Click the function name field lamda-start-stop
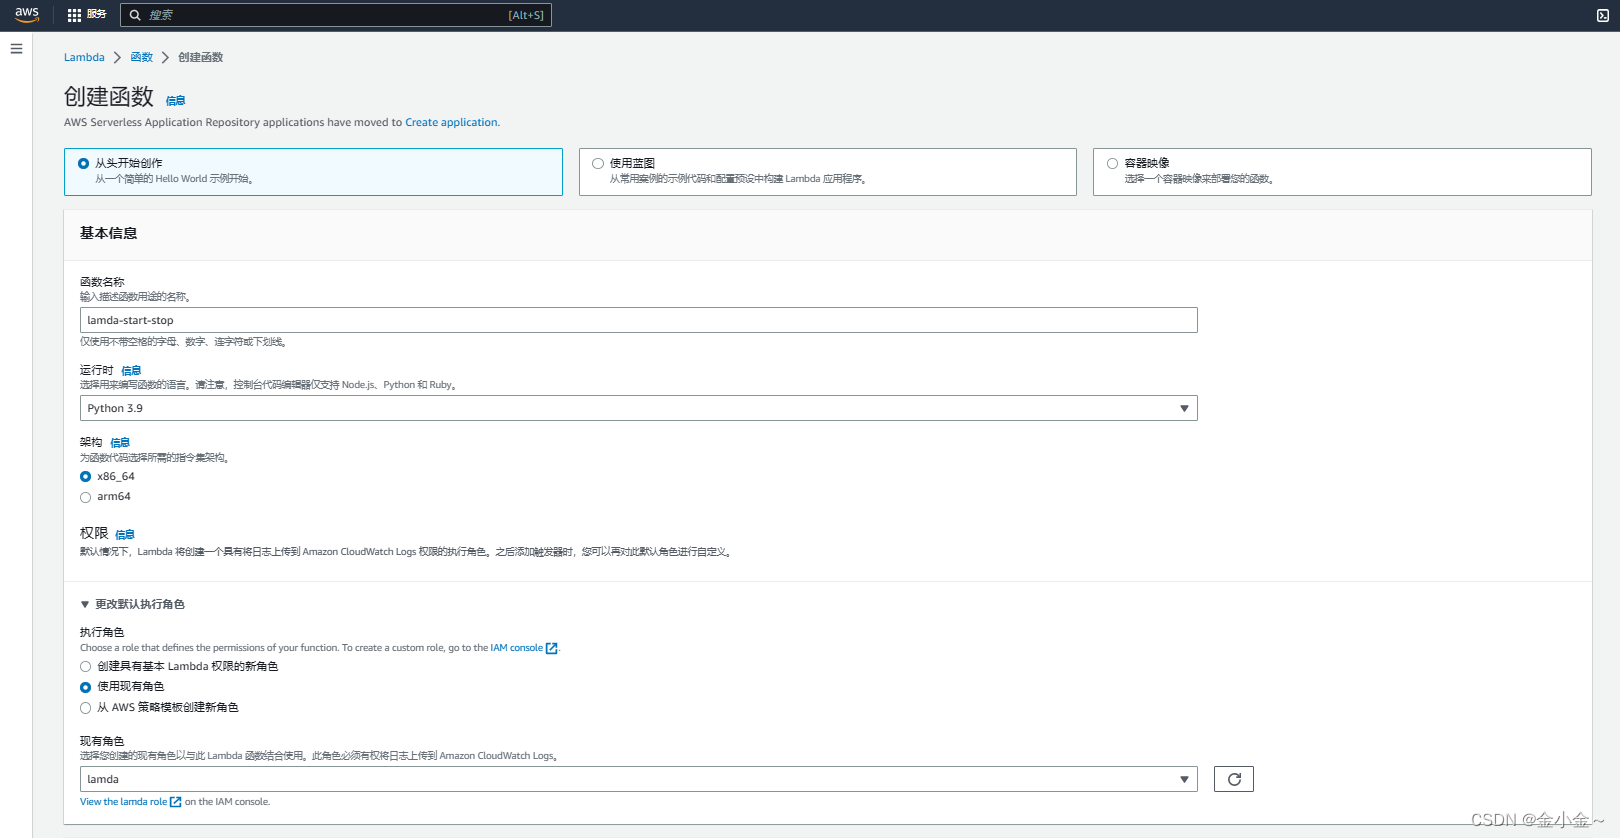This screenshot has width=1620, height=838. 639,320
